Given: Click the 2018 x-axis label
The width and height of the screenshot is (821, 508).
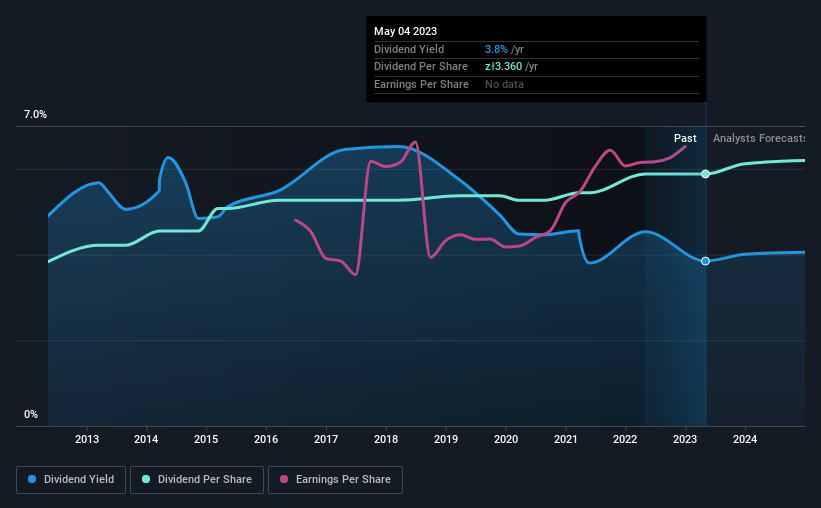Looking at the screenshot, I should 386,439.
